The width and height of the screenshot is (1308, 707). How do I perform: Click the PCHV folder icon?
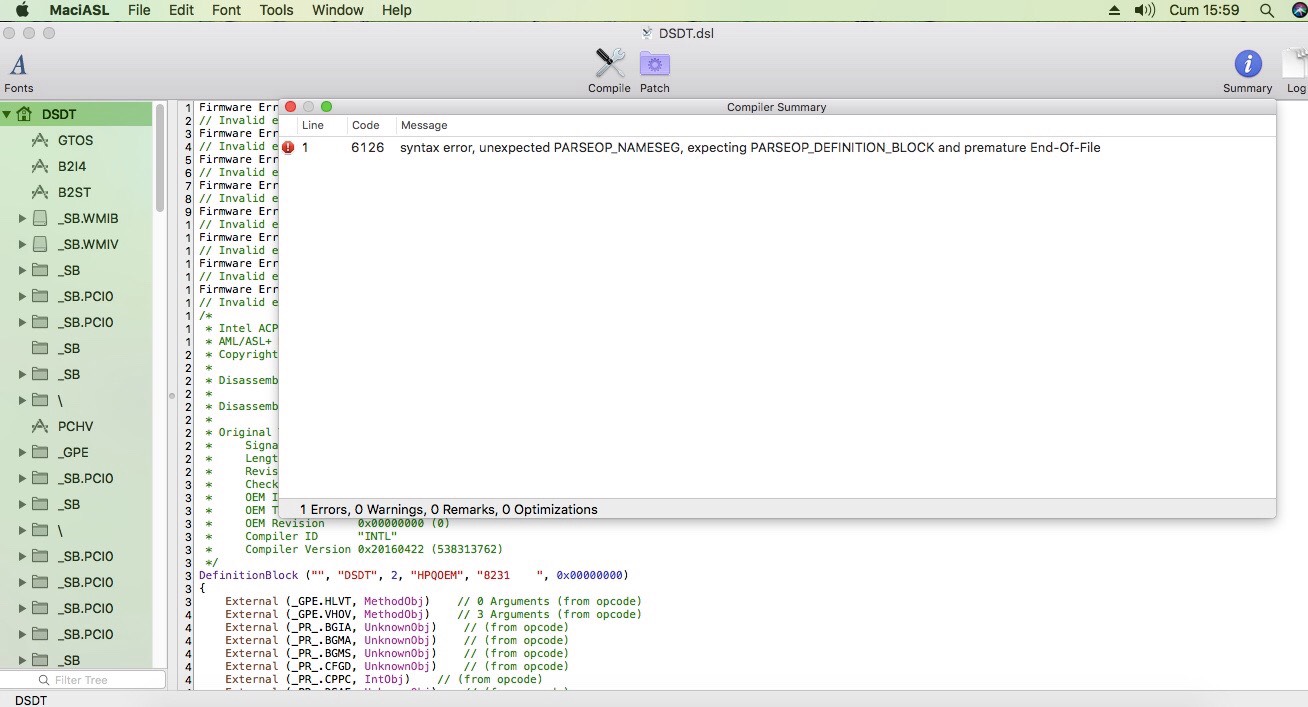40,426
